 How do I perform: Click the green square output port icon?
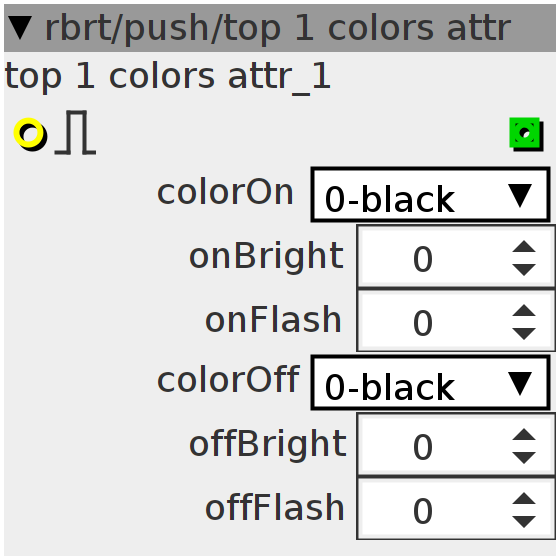click(526, 134)
